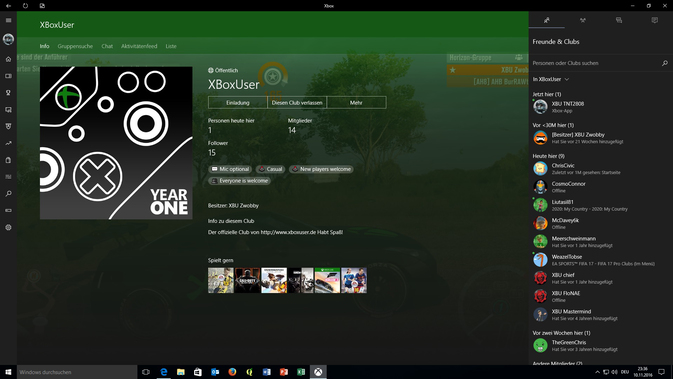Click search magnifier in Freunde & Clubs

pyautogui.click(x=664, y=63)
